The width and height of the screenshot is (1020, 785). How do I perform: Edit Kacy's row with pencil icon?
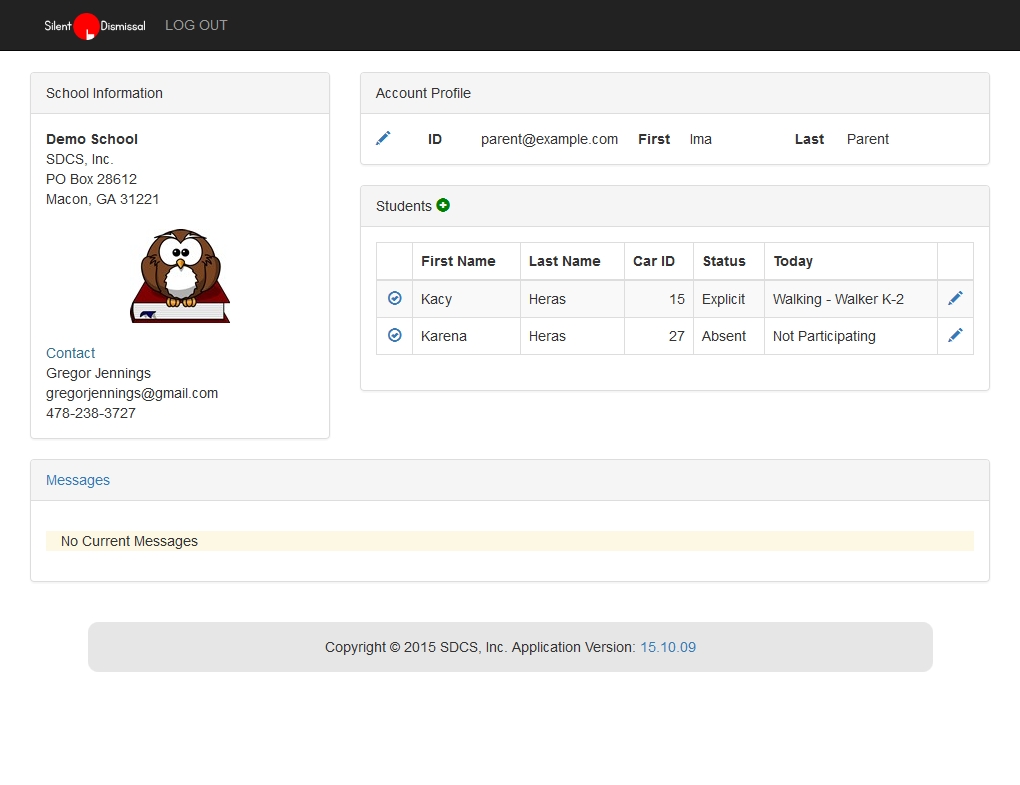click(955, 298)
